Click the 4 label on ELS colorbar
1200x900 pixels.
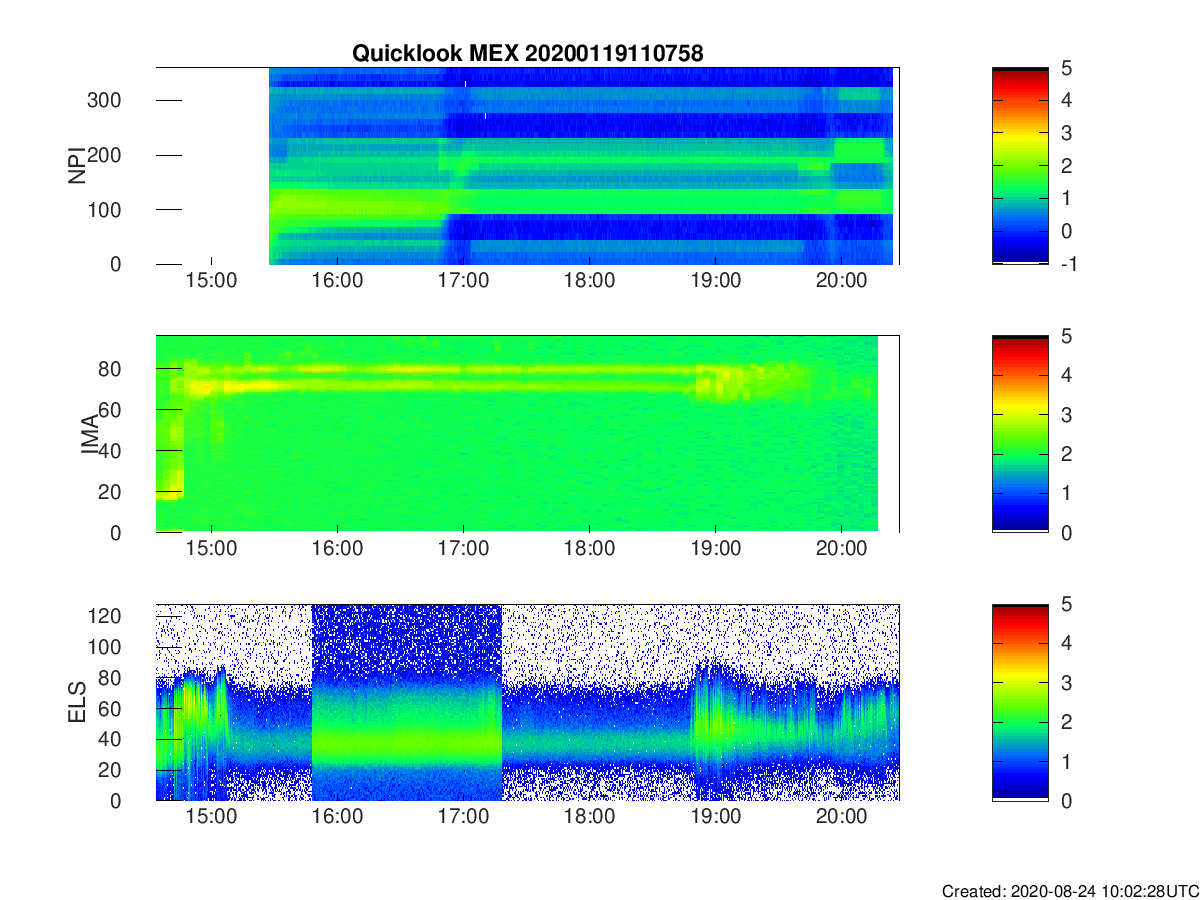click(x=1065, y=643)
